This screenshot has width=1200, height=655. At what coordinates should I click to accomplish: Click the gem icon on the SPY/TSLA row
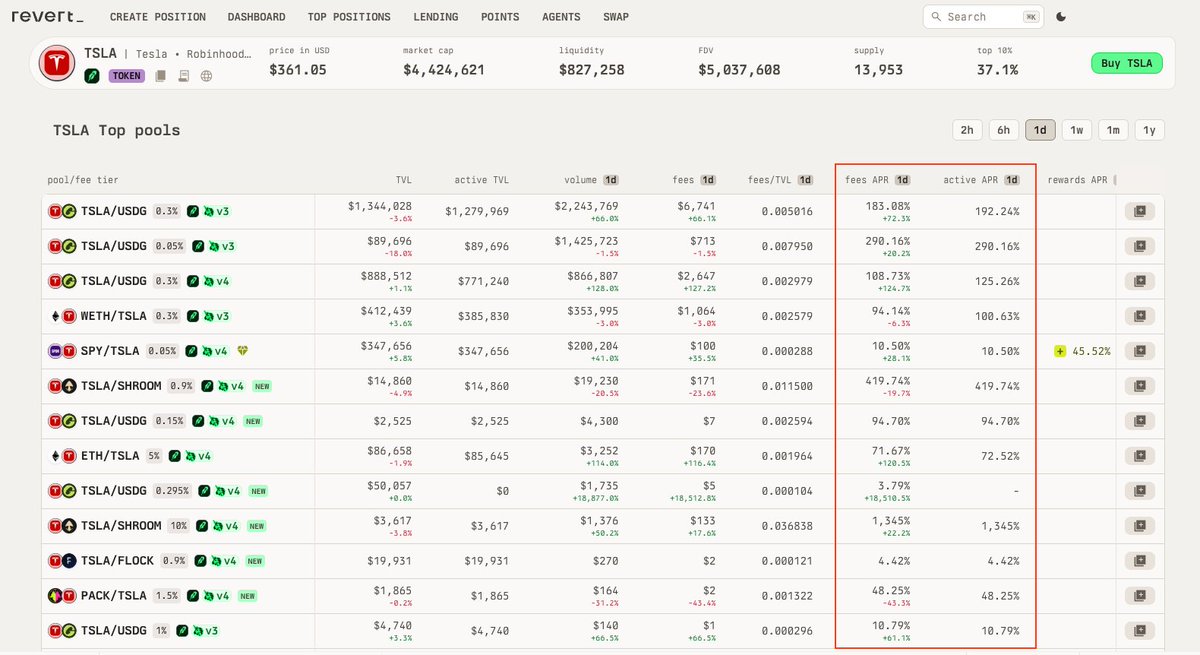(242, 351)
